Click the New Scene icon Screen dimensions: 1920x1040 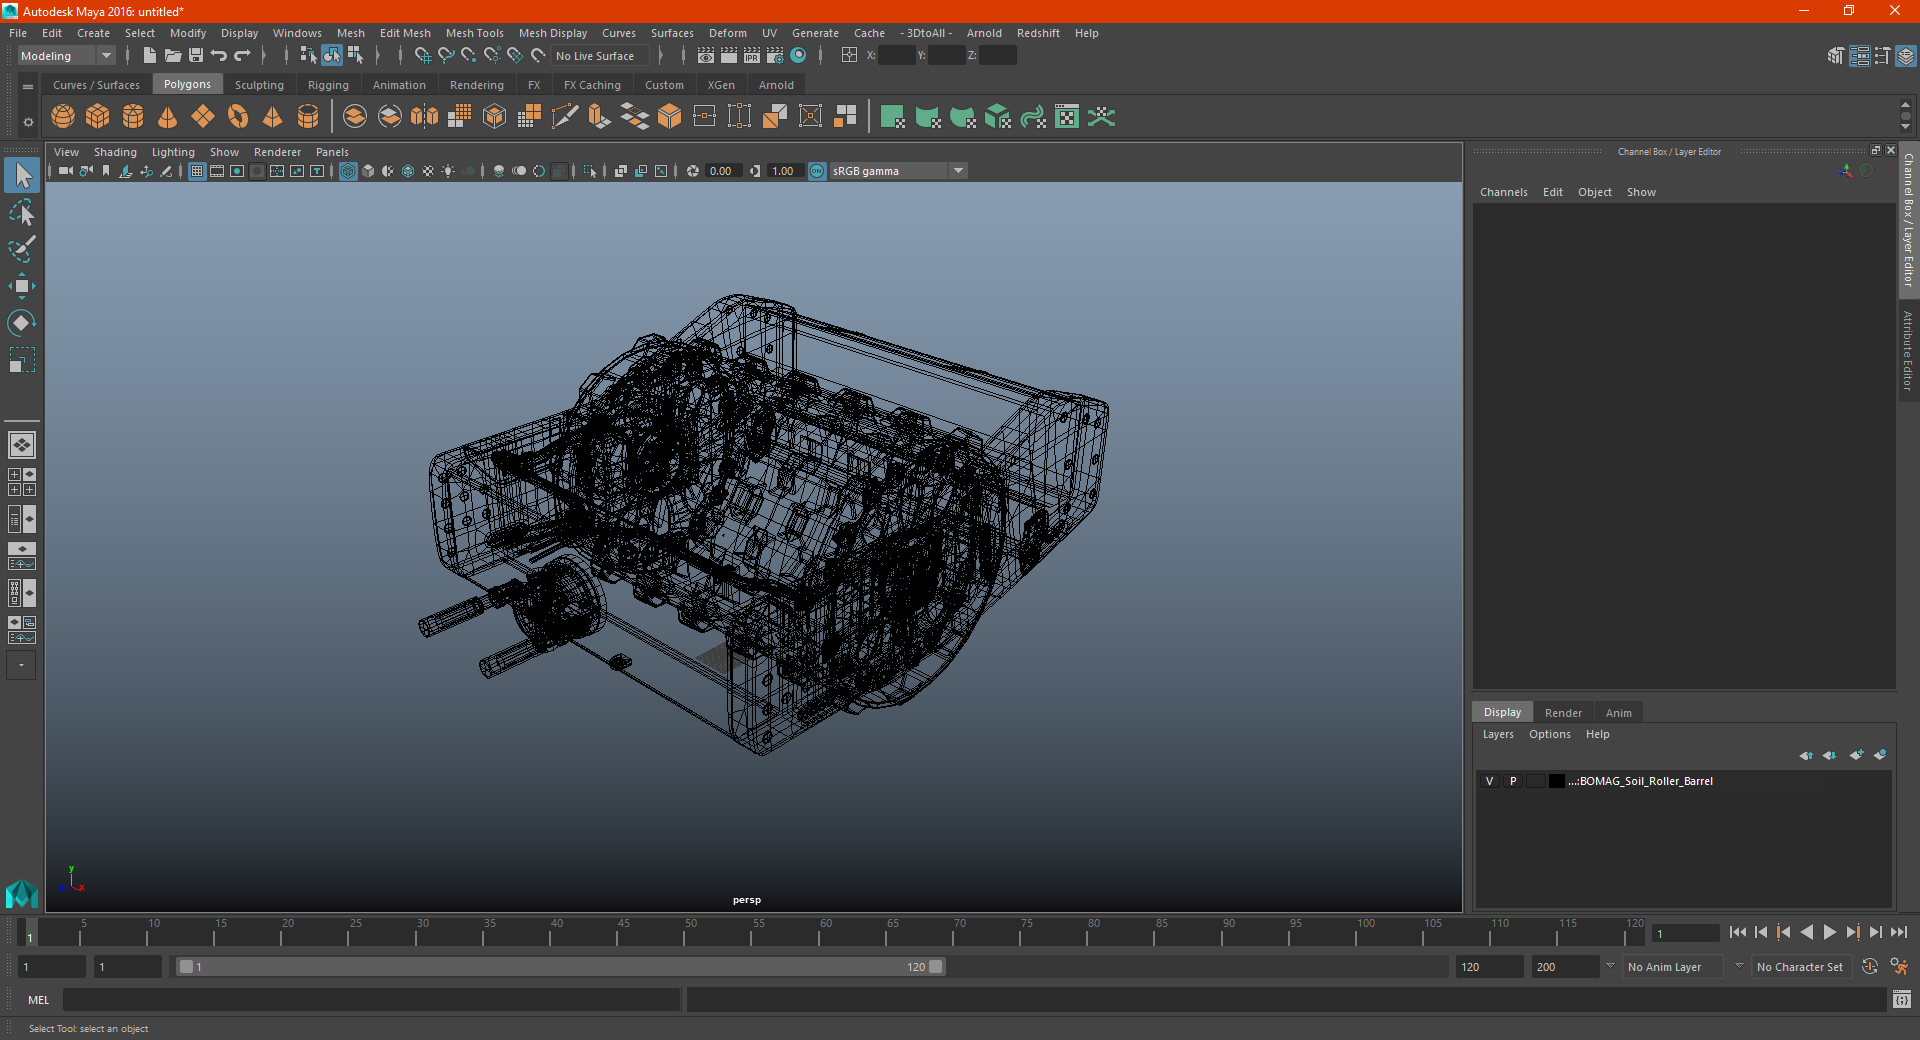150,56
